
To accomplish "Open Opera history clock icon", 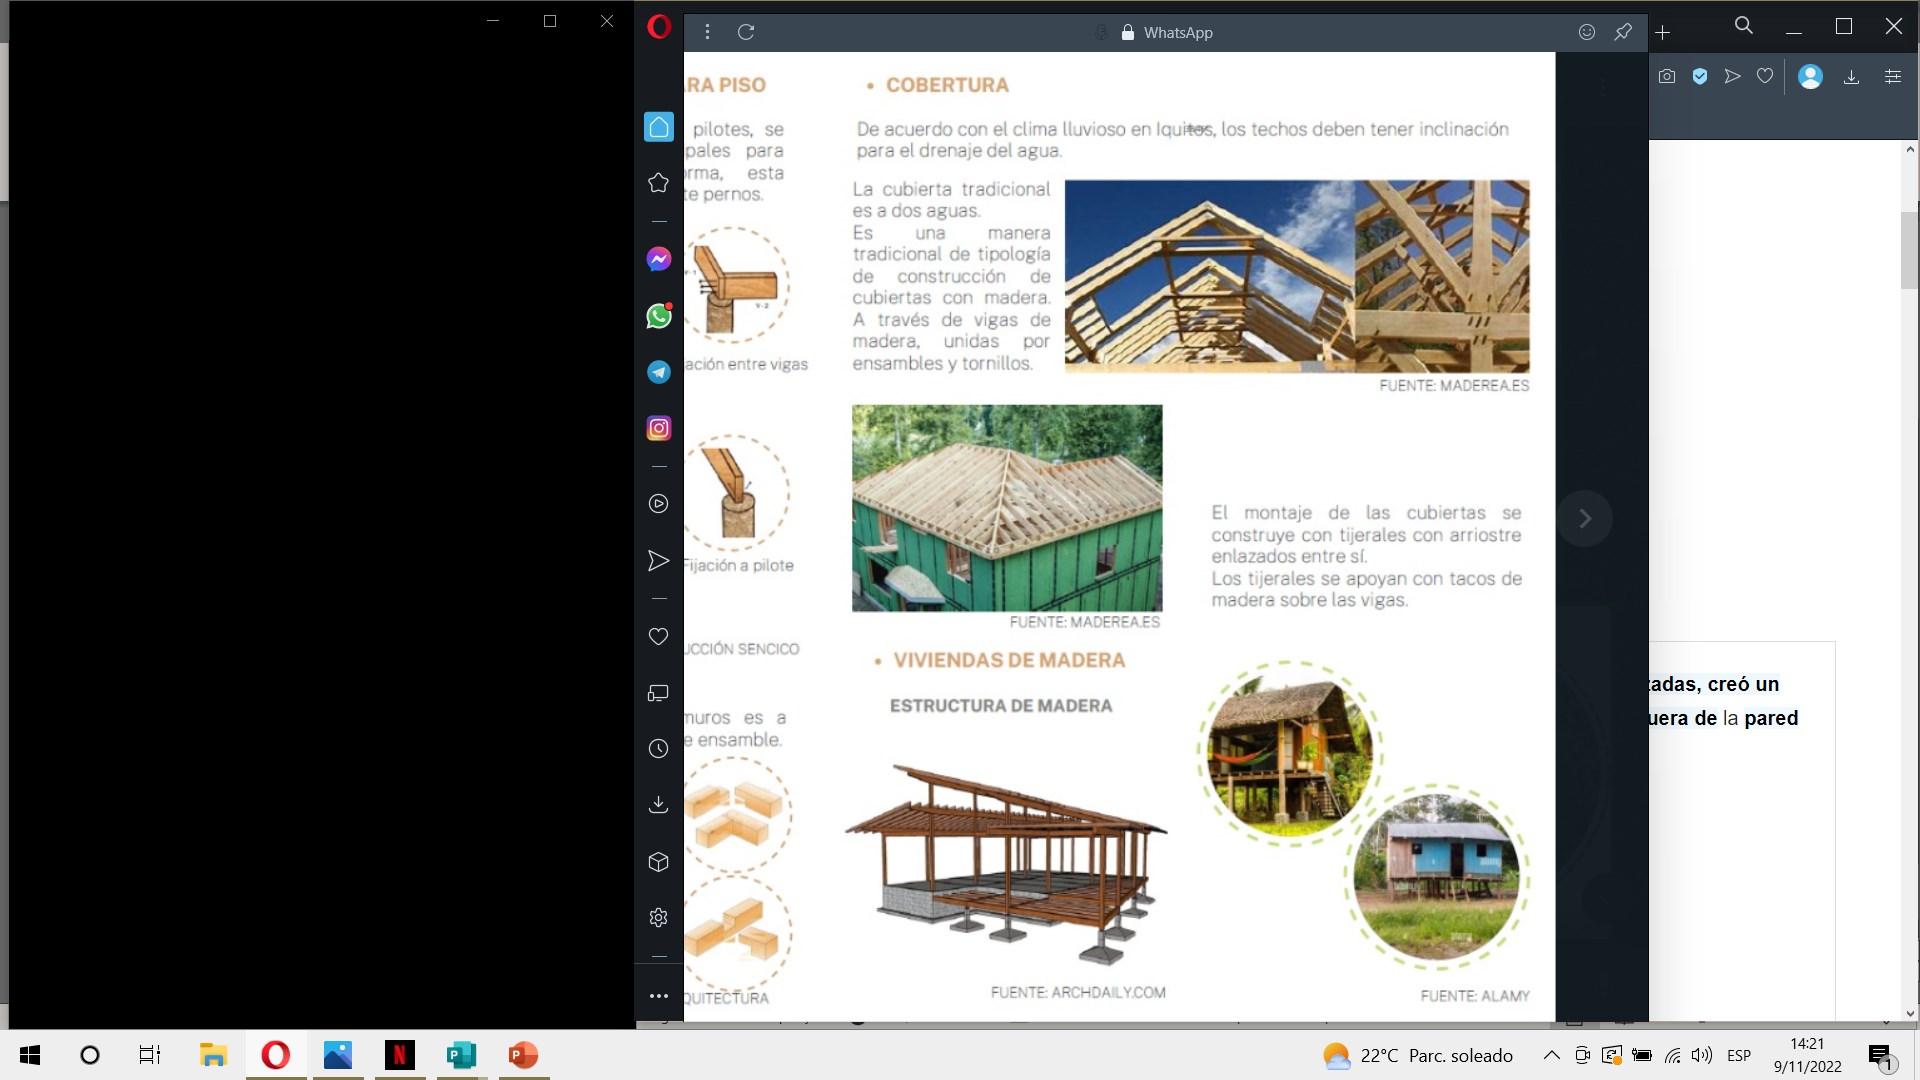I will coord(658,749).
